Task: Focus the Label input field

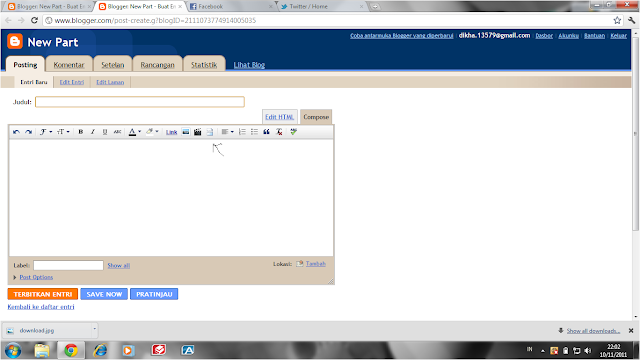Action: tap(68, 265)
